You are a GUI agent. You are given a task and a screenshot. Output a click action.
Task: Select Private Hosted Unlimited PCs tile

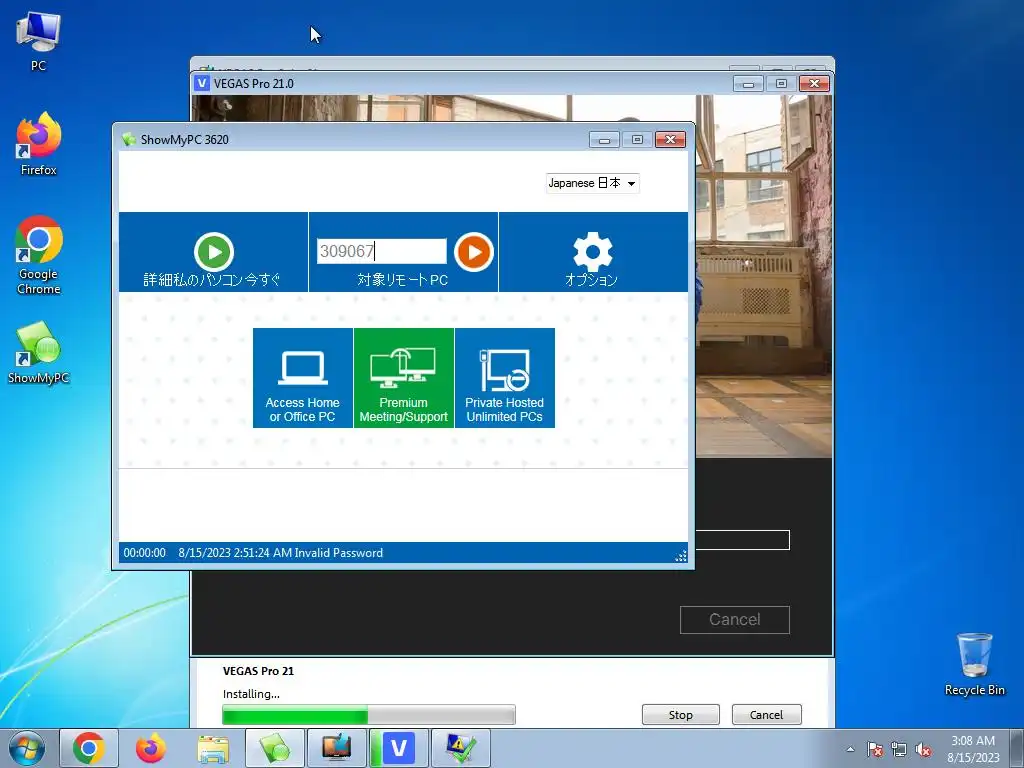(505, 378)
